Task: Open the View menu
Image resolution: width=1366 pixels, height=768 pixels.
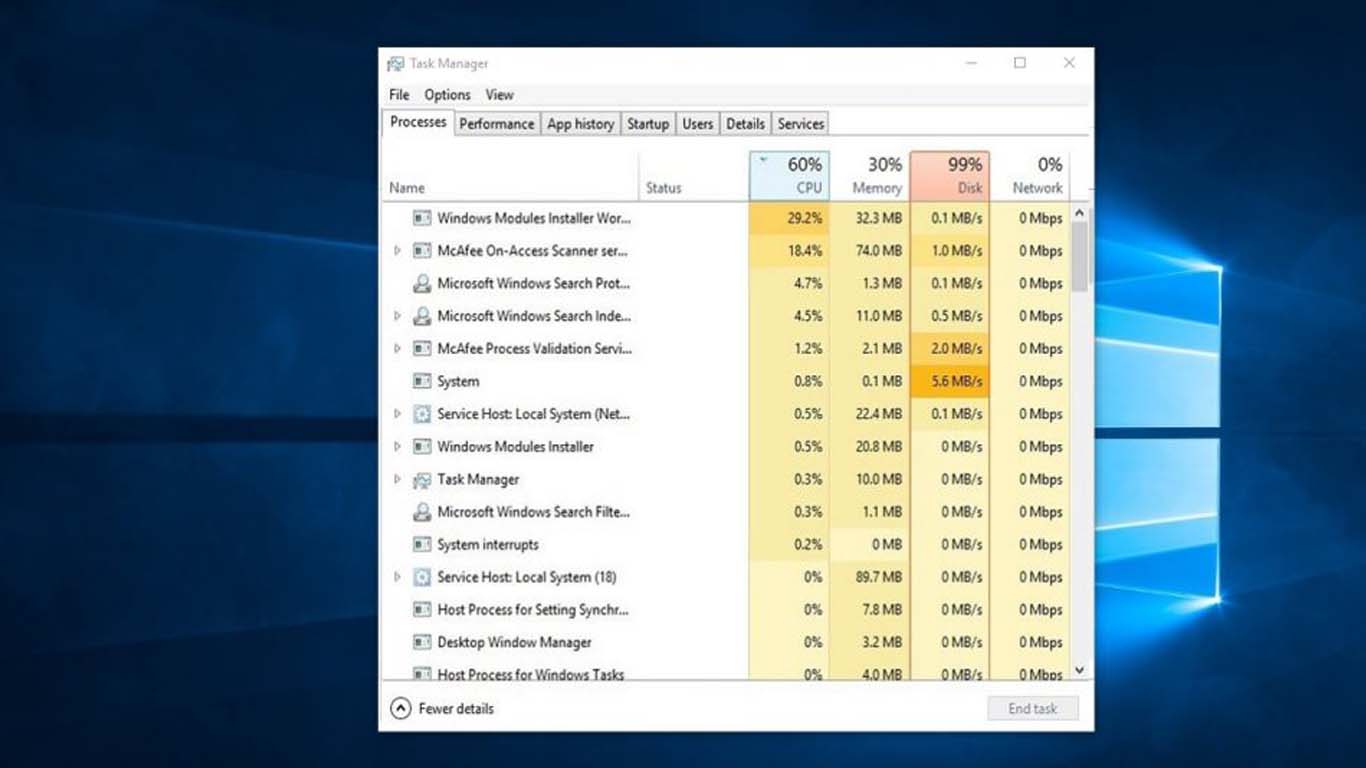Action: click(499, 94)
